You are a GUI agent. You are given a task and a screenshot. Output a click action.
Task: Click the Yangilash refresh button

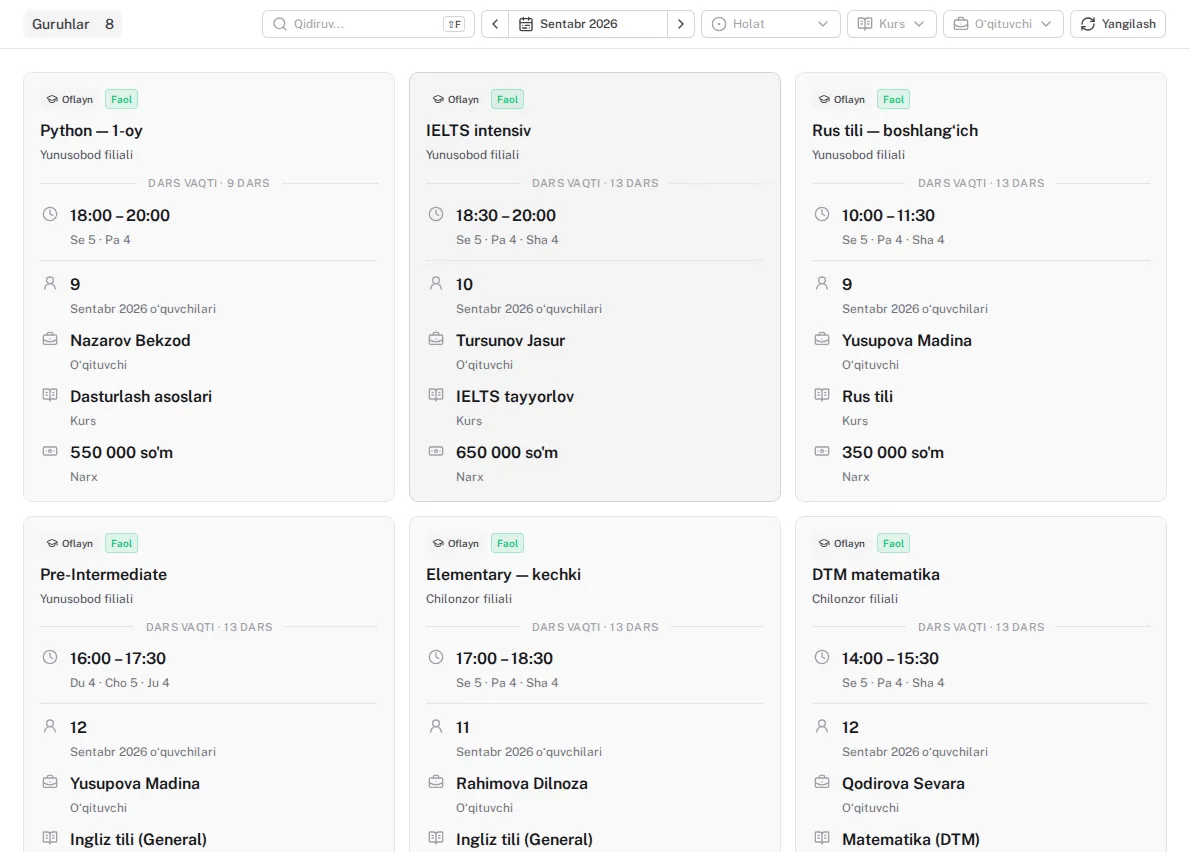tap(1117, 24)
